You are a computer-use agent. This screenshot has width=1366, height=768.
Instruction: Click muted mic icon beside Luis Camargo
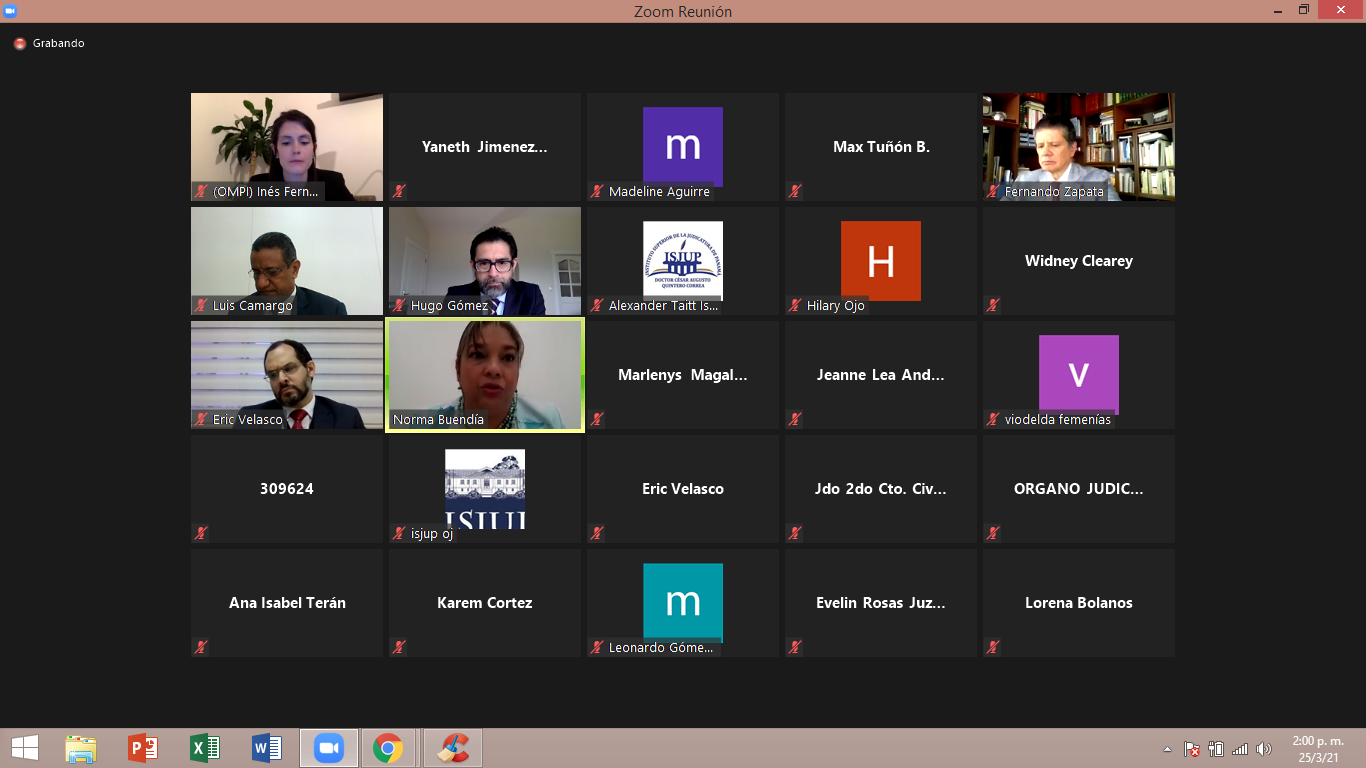[201, 305]
